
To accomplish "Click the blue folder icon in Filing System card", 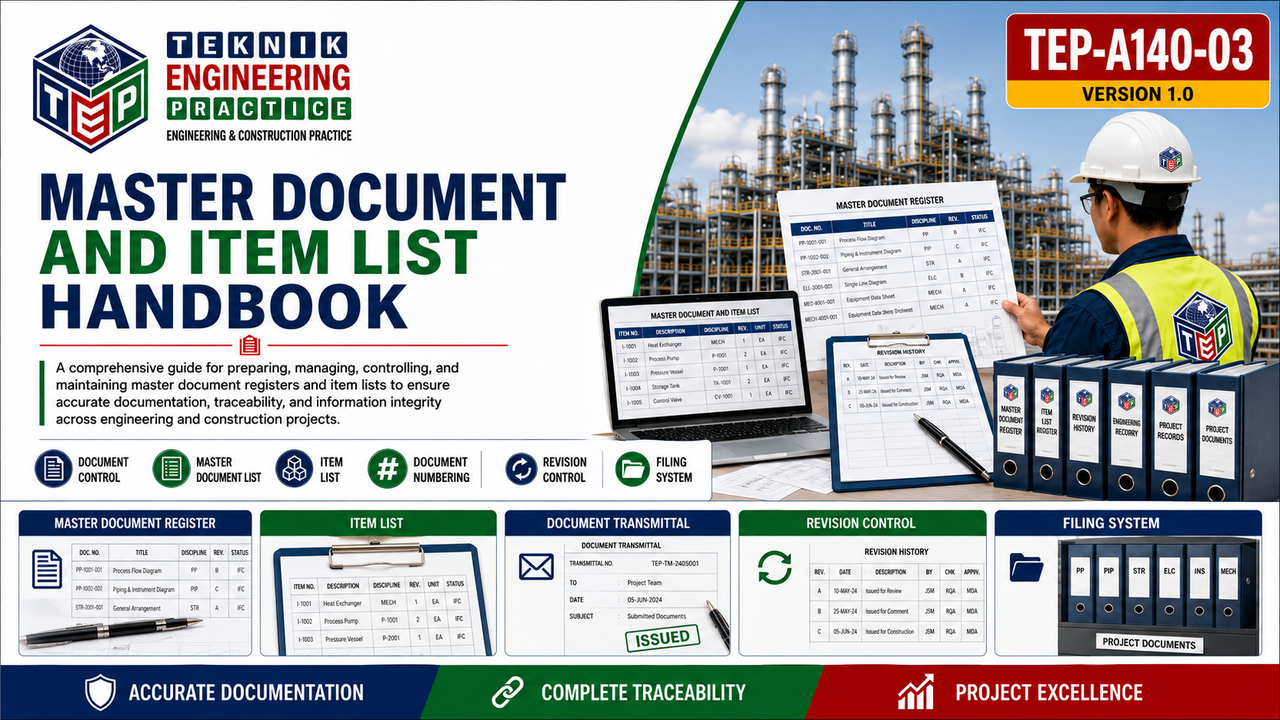I will pyautogui.click(x=1027, y=567).
